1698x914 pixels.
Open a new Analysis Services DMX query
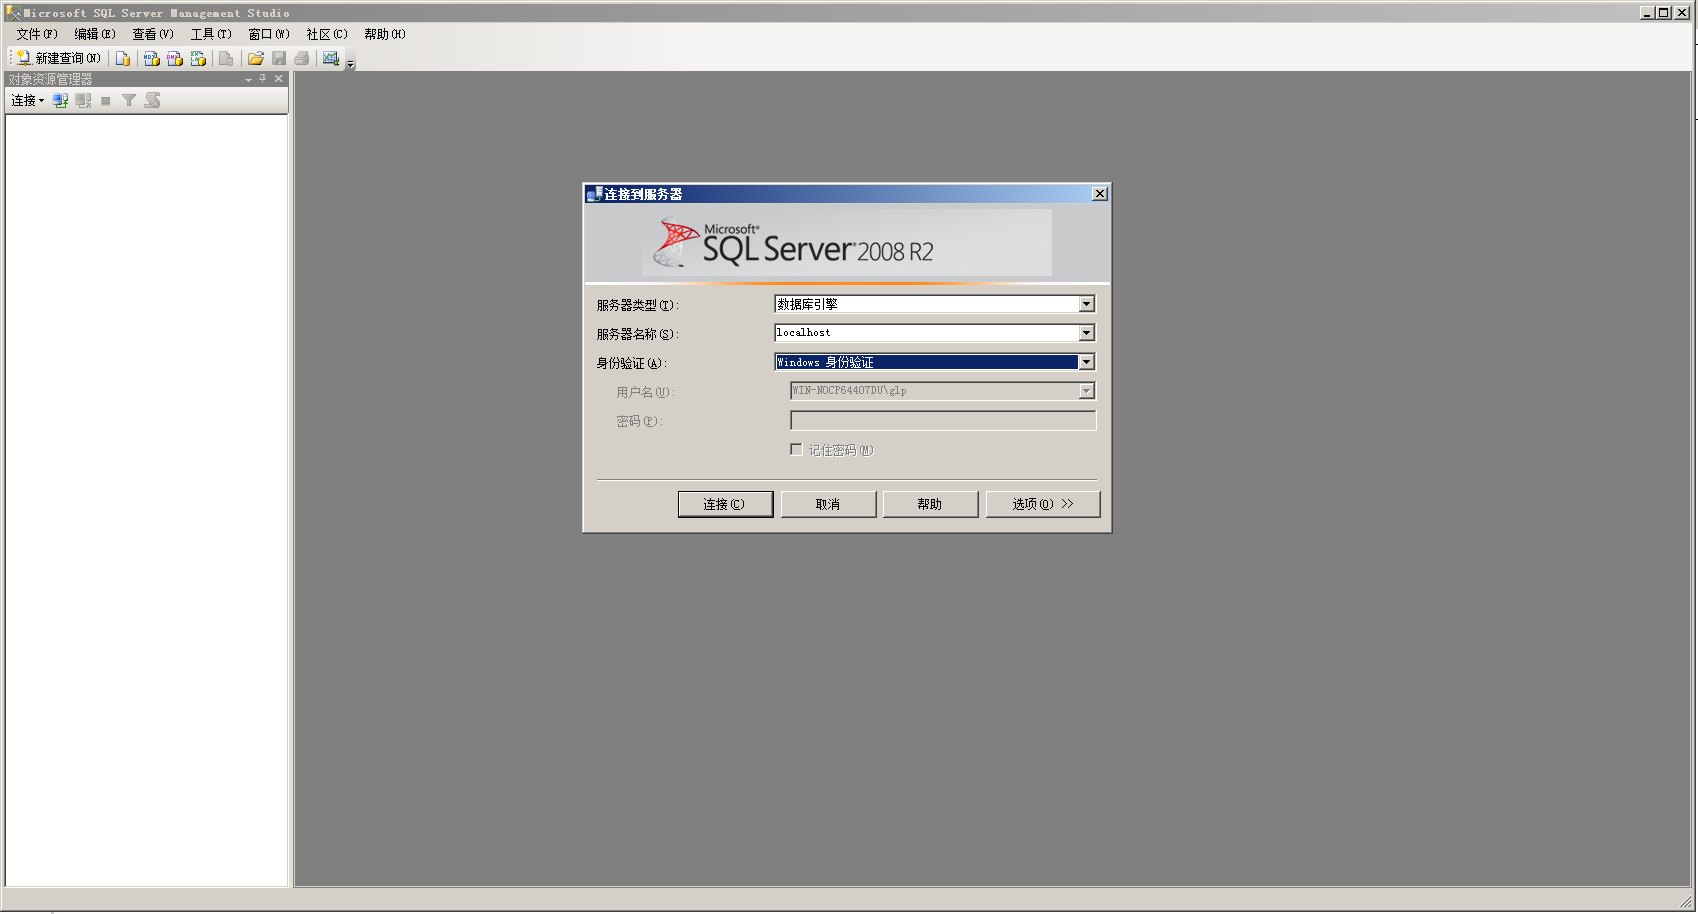click(175, 58)
